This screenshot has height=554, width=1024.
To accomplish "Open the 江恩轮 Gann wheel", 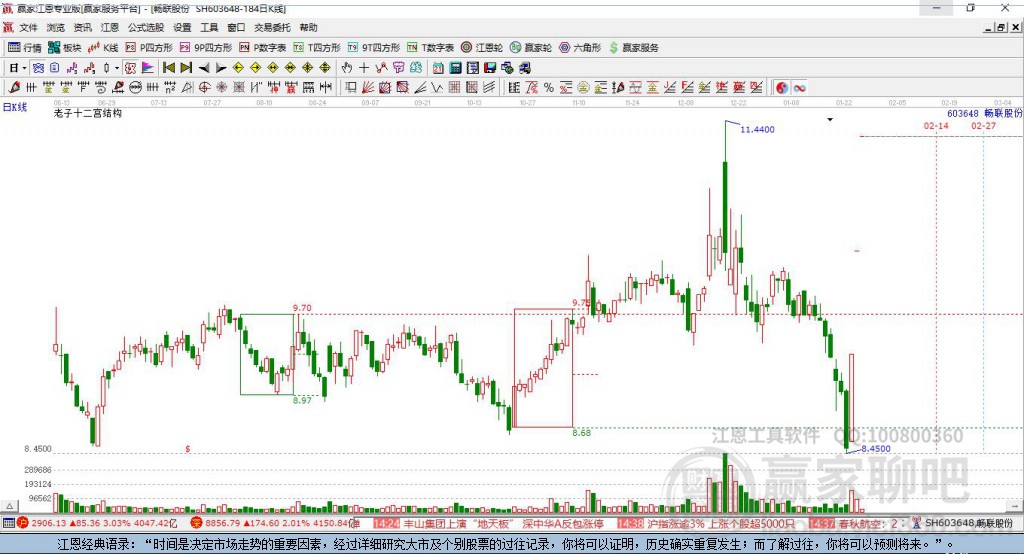I will 482,48.
